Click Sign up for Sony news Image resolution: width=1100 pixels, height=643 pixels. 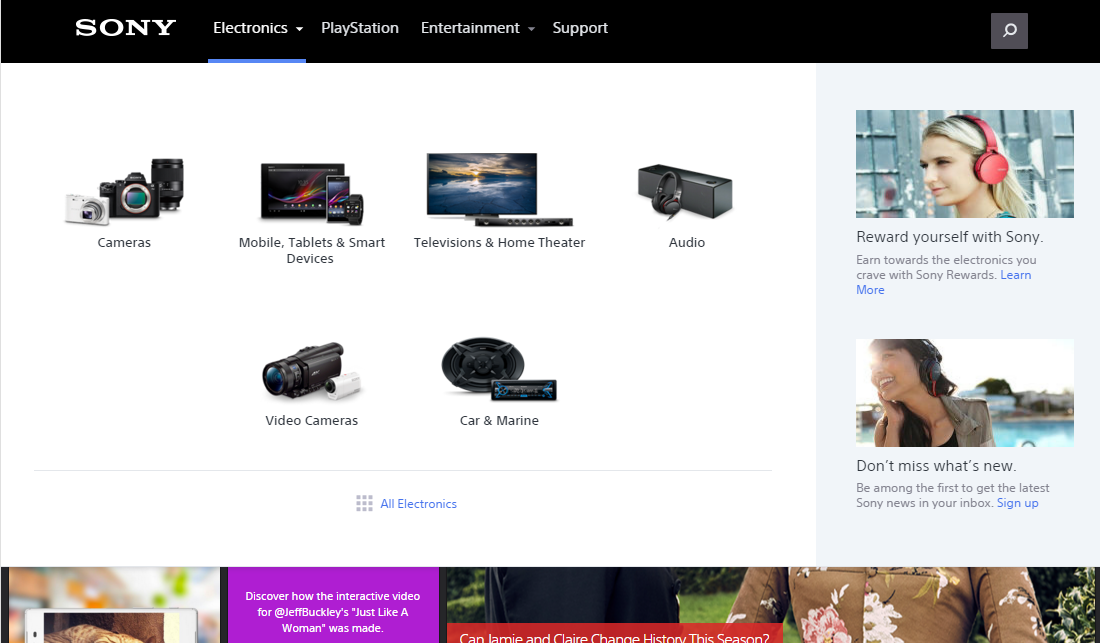(x=1017, y=502)
